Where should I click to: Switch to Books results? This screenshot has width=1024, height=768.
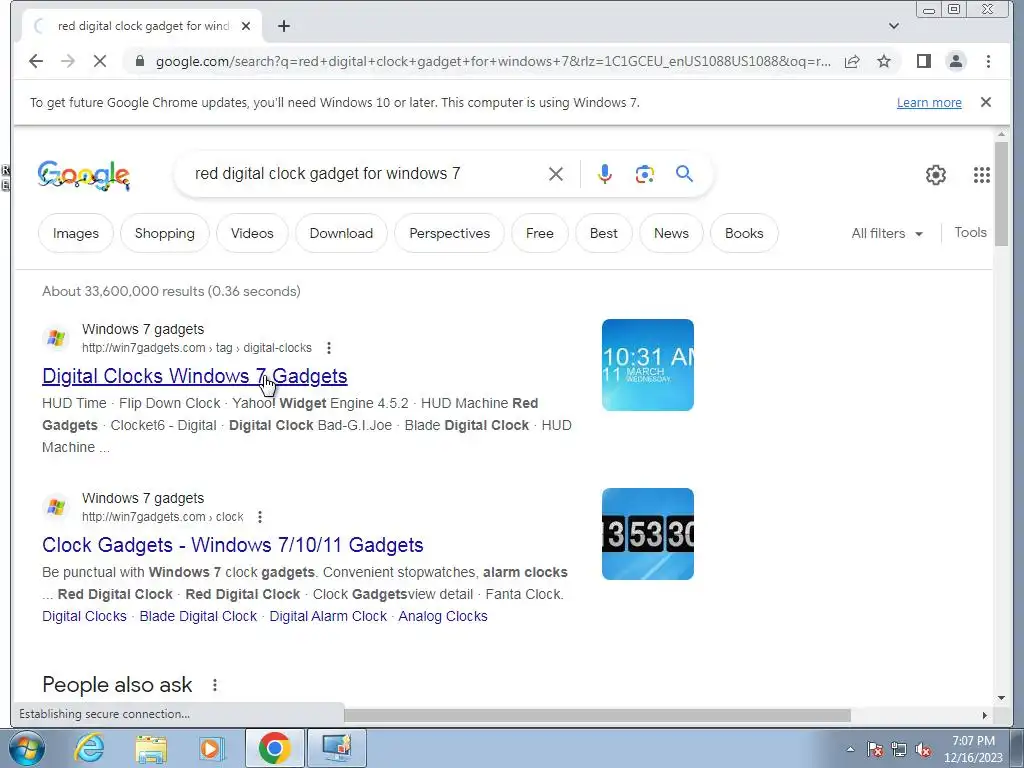[x=744, y=233]
